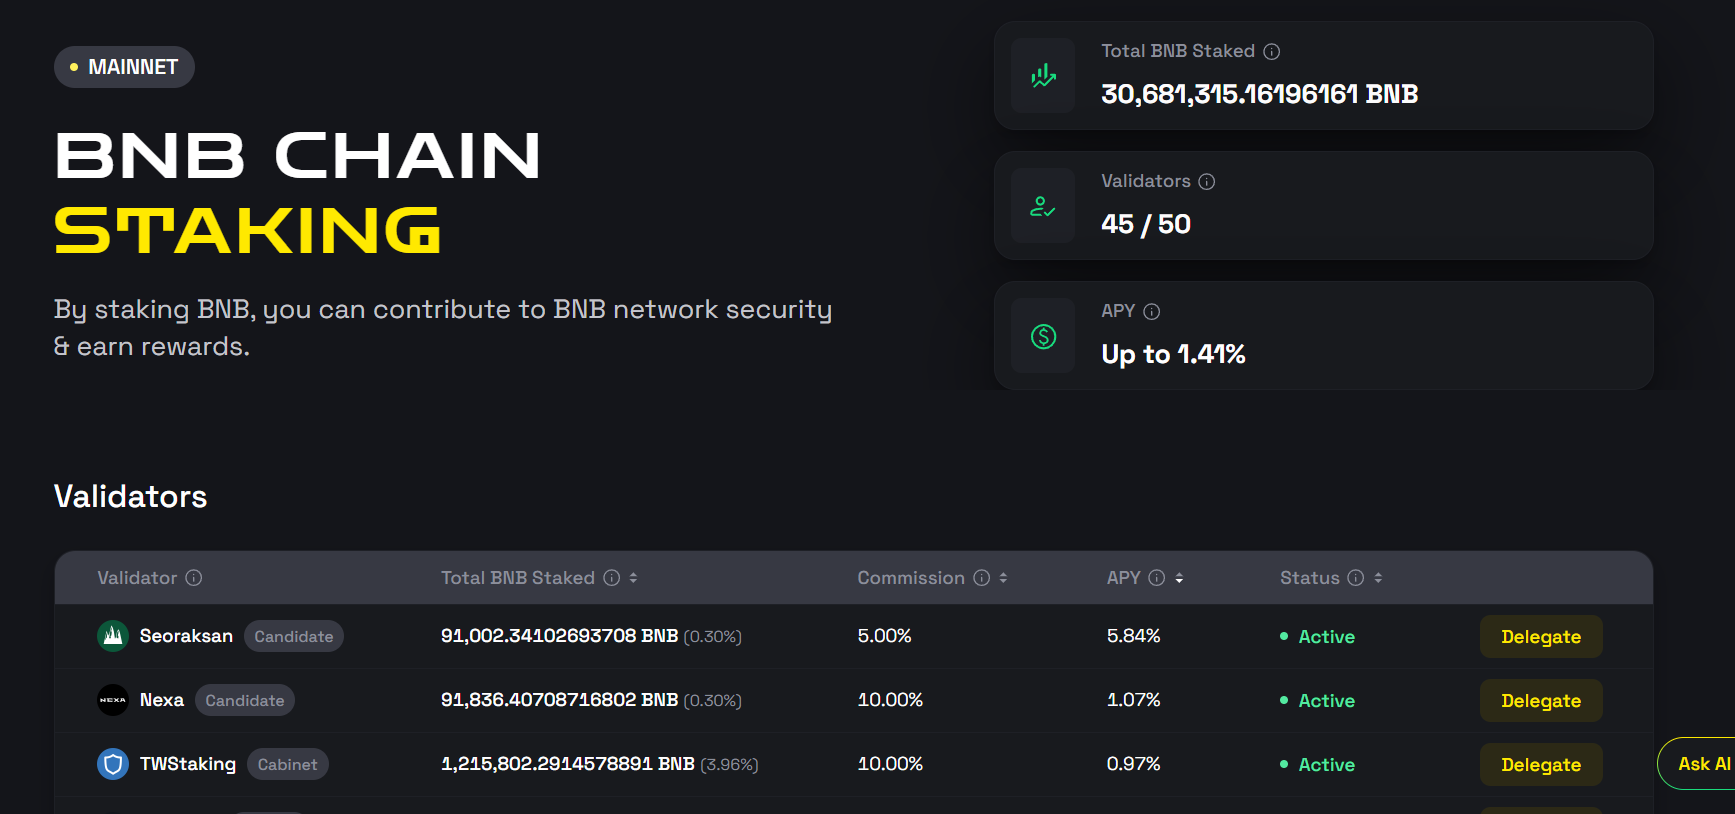Click Cabinet tag next to TWStaking
The height and width of the screenshot is (814, 1735).
(x=288, y=764)
